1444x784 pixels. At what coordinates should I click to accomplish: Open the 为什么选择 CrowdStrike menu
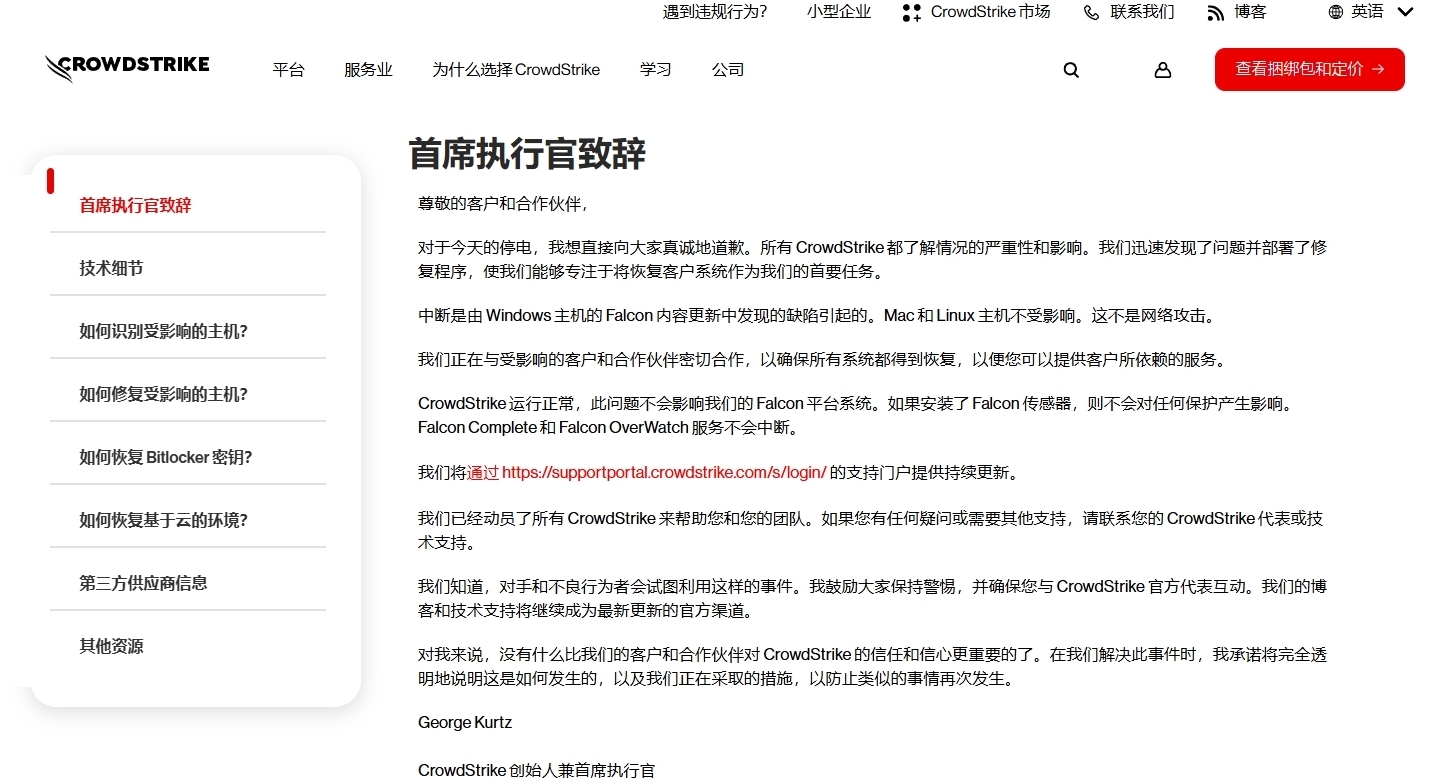coord(516,70)
